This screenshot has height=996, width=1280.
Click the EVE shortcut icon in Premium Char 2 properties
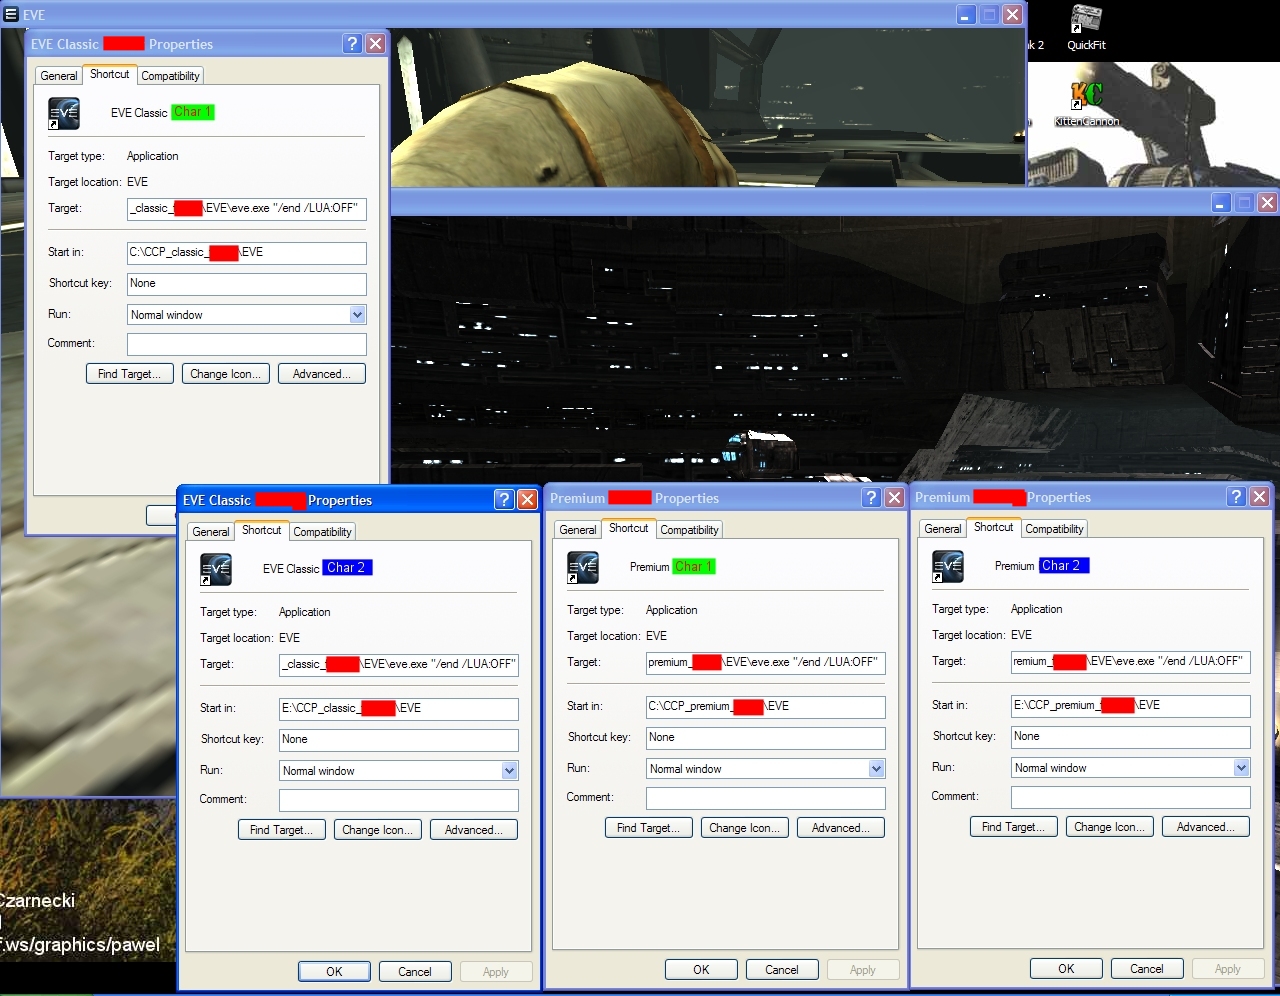click(x=948, y=566)
